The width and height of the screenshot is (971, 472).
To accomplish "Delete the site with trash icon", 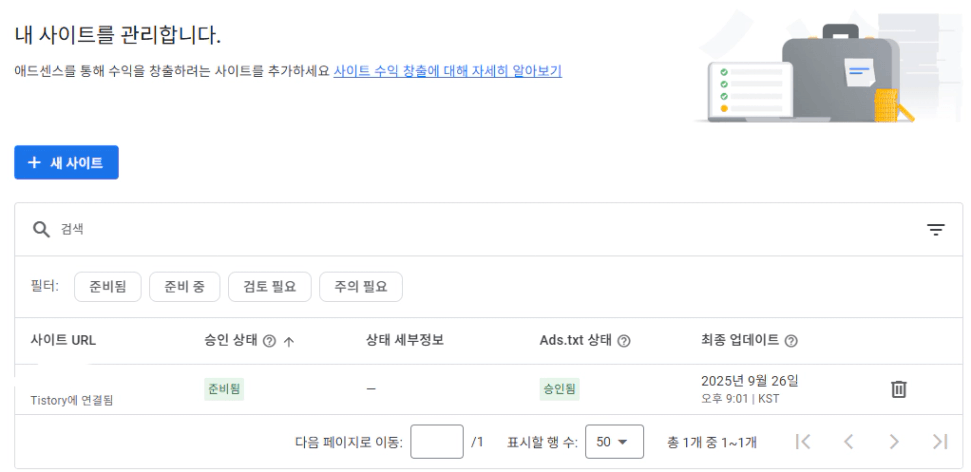I will 899,389.
